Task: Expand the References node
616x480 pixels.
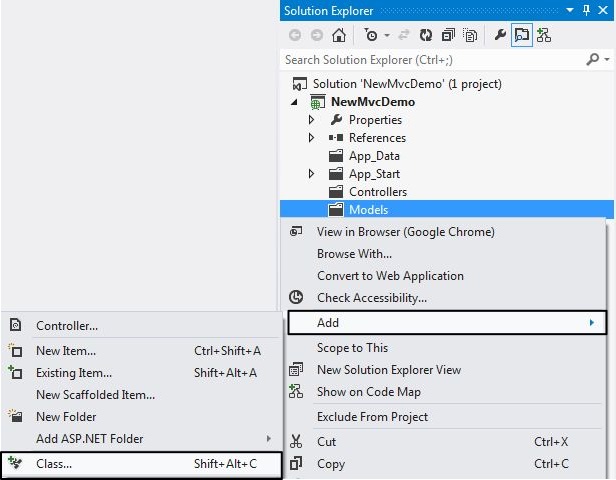Action: 312,137
